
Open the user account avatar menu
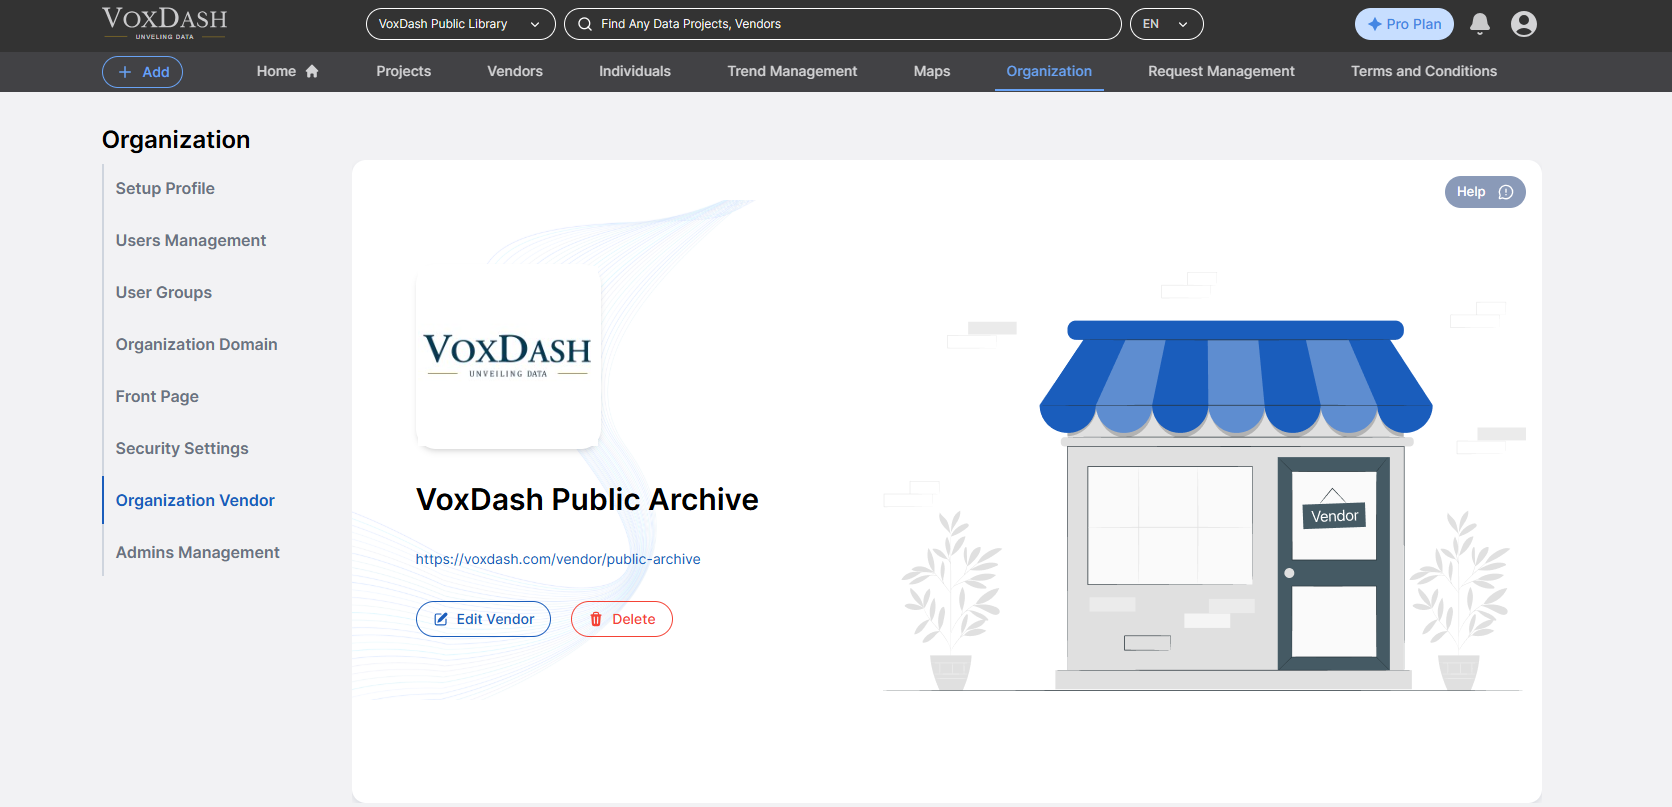[1524, 24]
